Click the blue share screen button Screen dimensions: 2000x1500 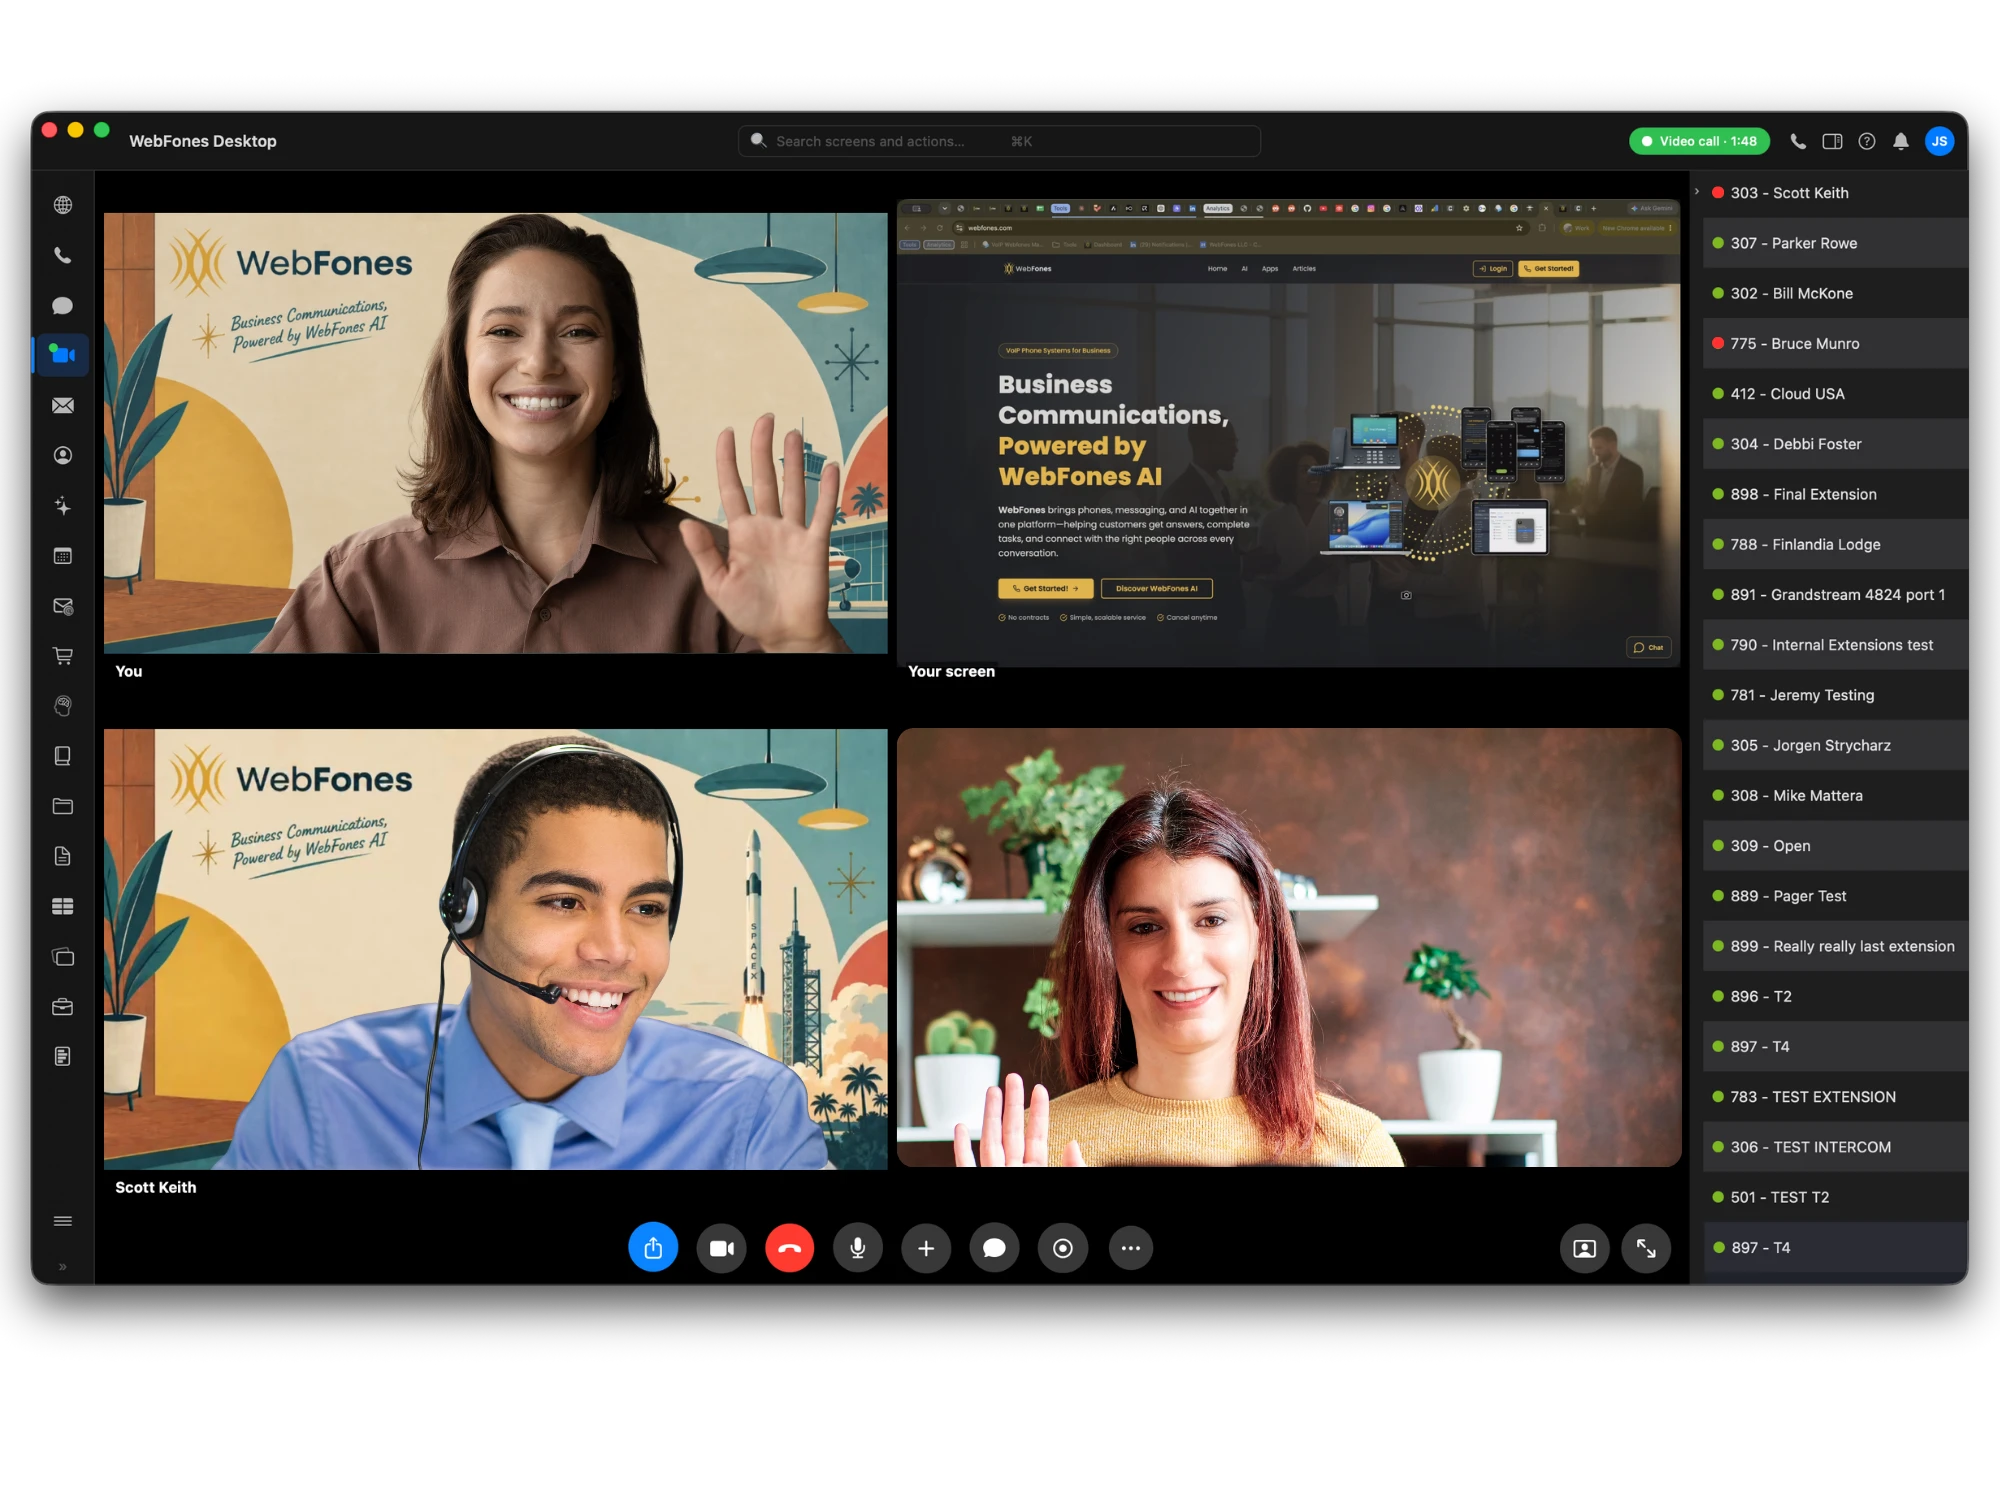tap(653, 1248)
